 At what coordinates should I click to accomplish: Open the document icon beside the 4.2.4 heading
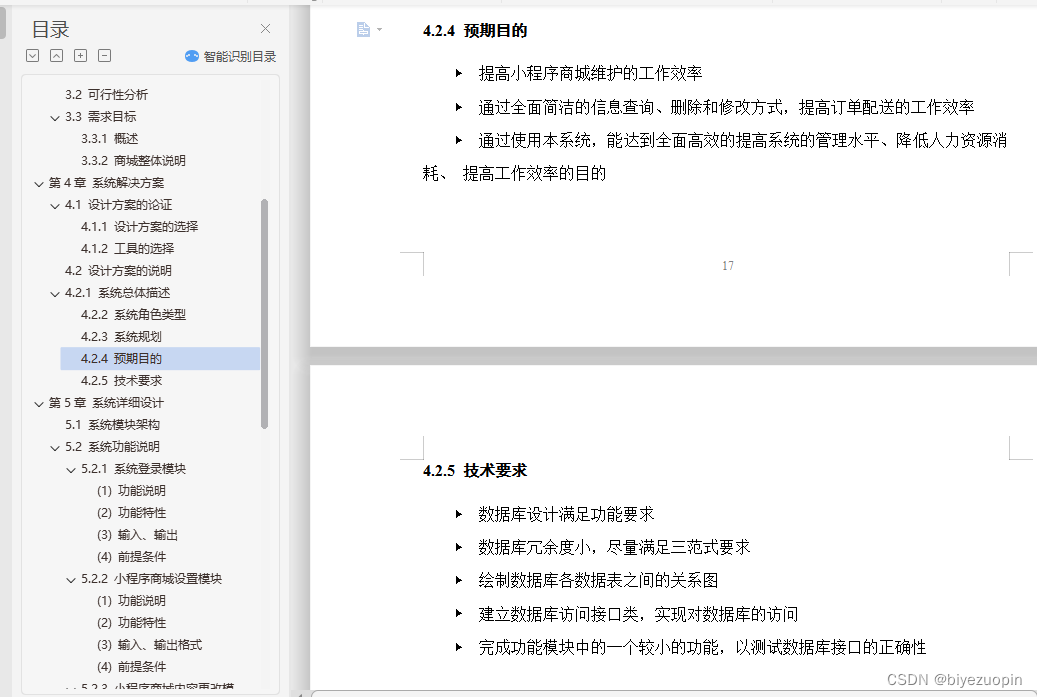(363, 29)
